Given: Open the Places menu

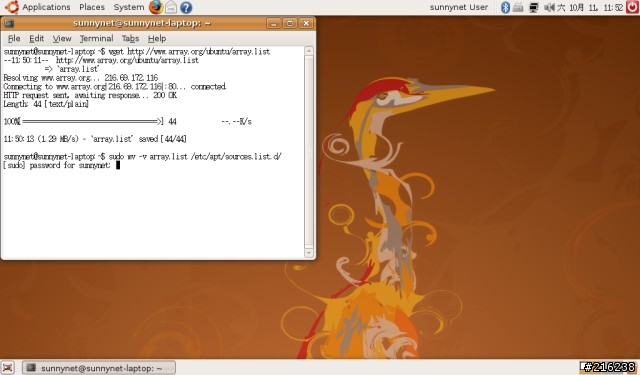Looking at the screenshot, I should tap(92, 7).
